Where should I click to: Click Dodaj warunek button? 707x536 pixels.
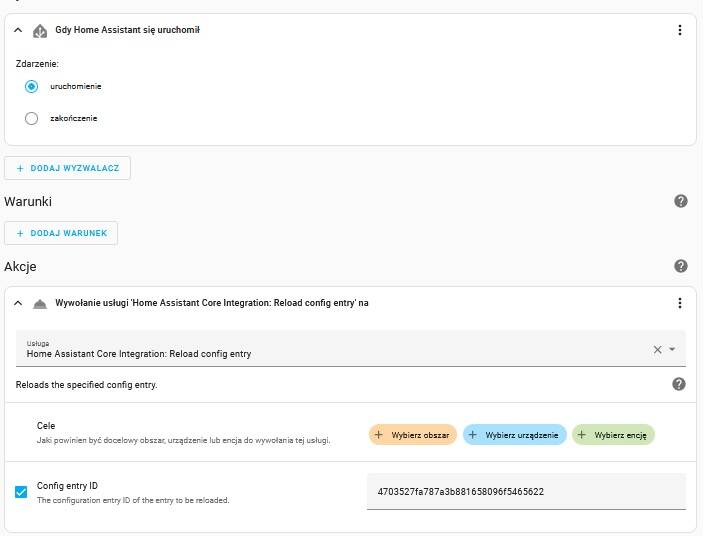(x=61, y=233)
